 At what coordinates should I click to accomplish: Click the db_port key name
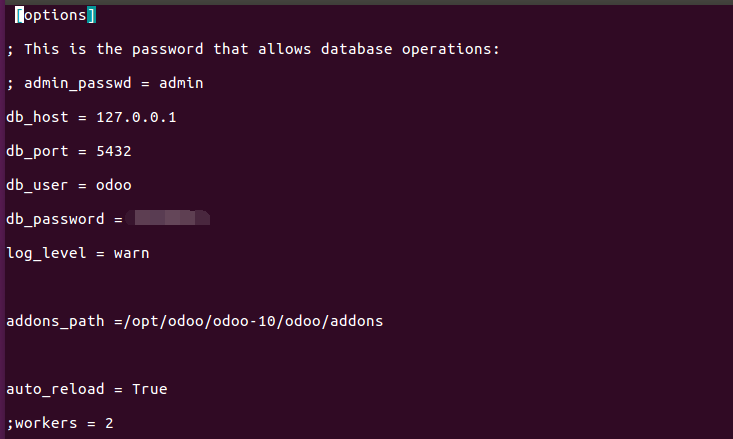(37, 151)
